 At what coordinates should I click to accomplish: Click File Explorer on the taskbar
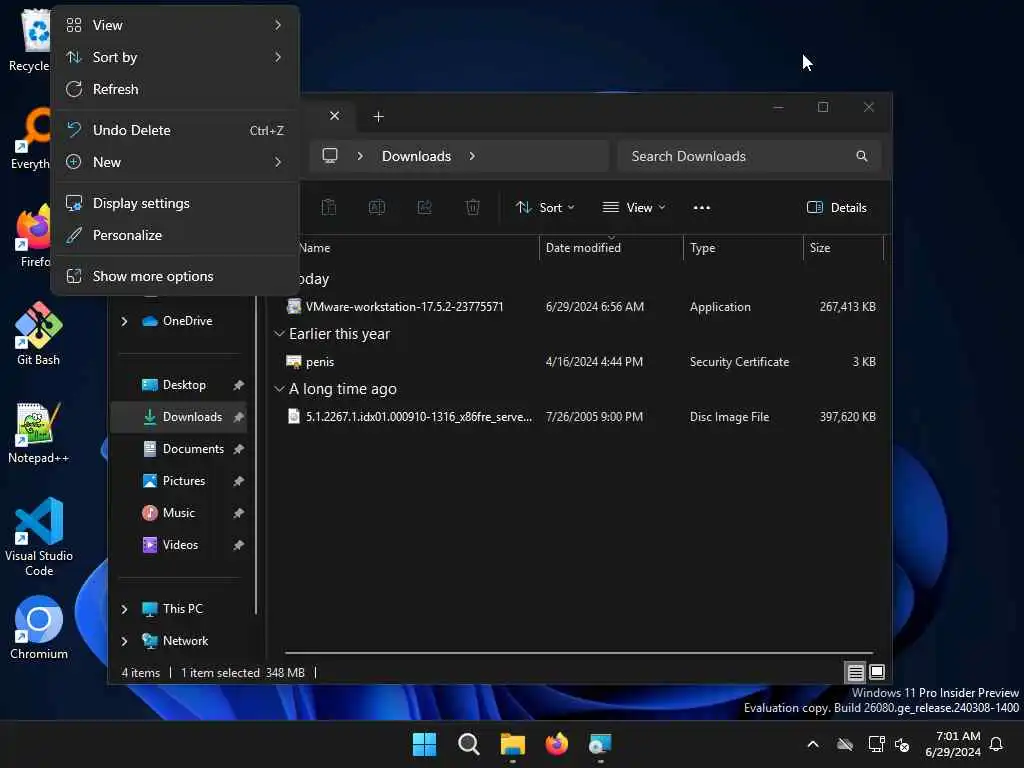[513, 744]
